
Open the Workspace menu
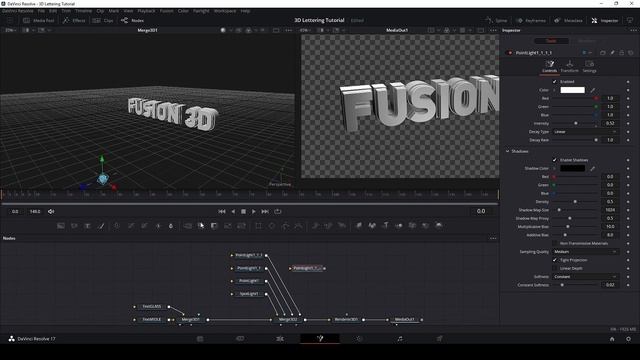(225, 11)
